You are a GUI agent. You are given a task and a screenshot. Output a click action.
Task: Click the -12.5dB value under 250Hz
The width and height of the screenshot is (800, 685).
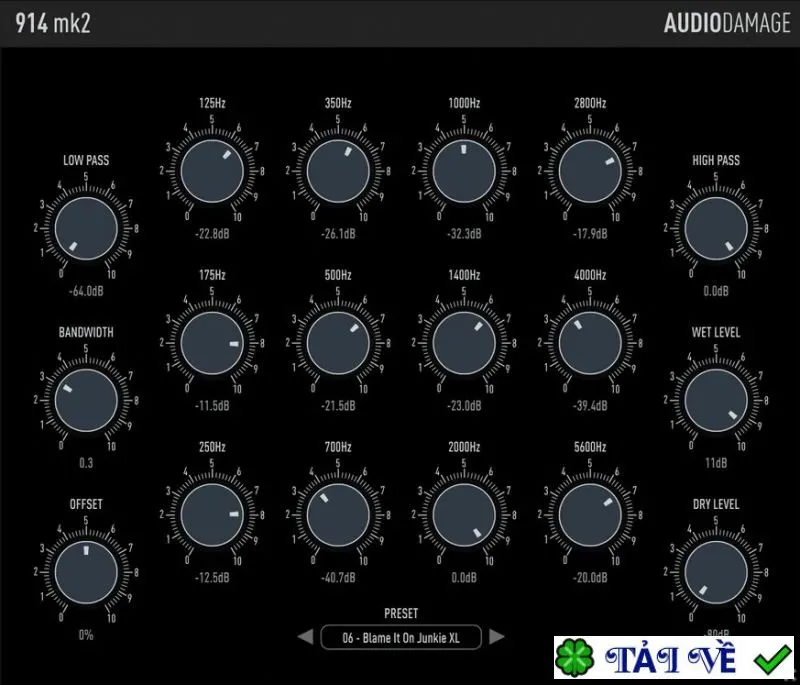click(x=212, y=578)
